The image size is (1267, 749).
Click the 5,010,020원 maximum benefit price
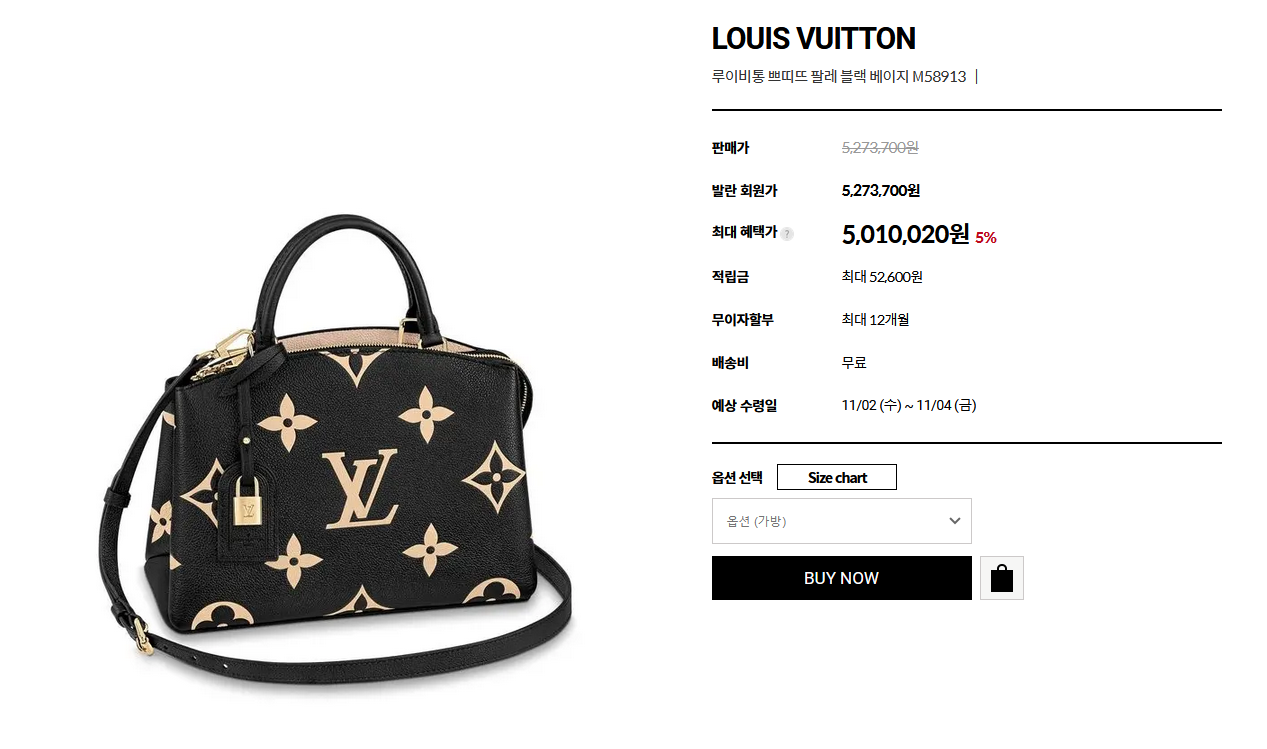906,234
